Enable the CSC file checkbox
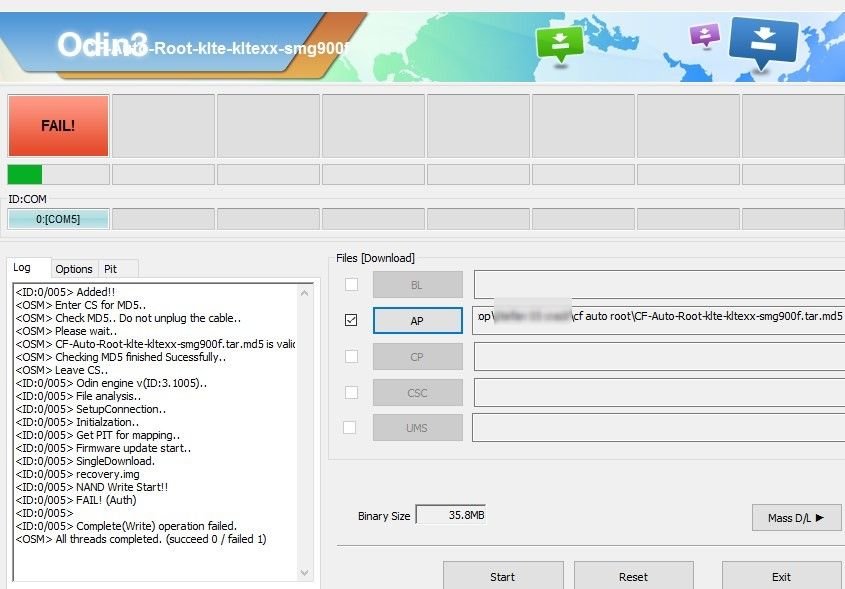This screenshot has width=845, height=589. coord(351,392)
